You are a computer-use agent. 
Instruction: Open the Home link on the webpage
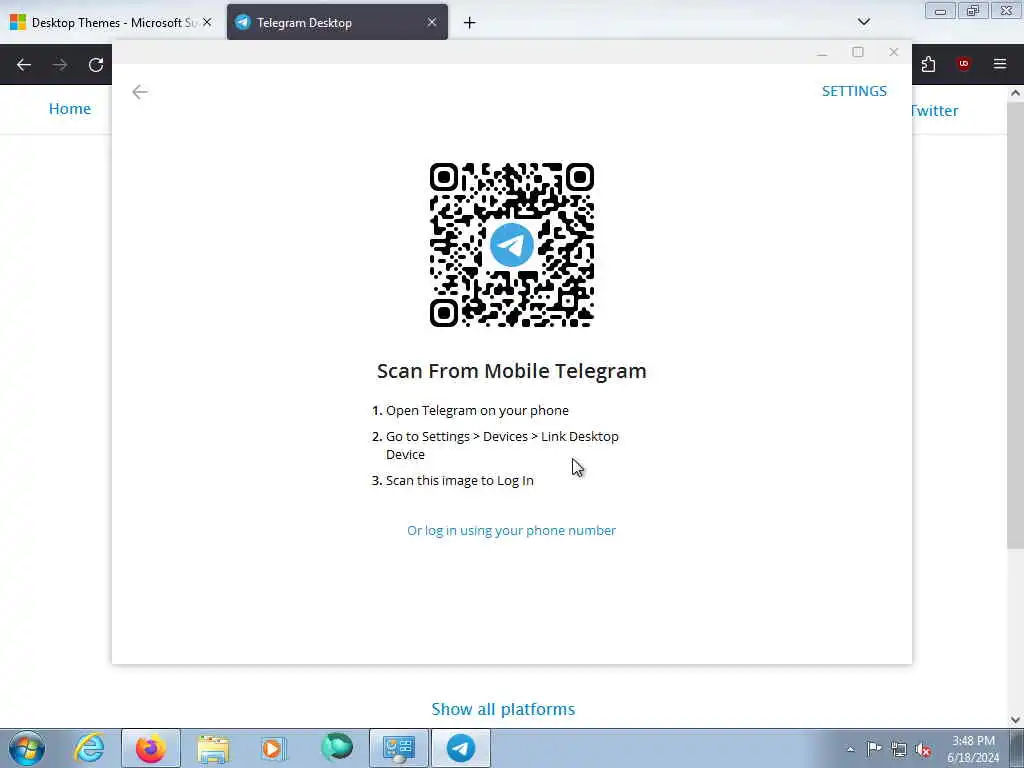coord(70,109)
